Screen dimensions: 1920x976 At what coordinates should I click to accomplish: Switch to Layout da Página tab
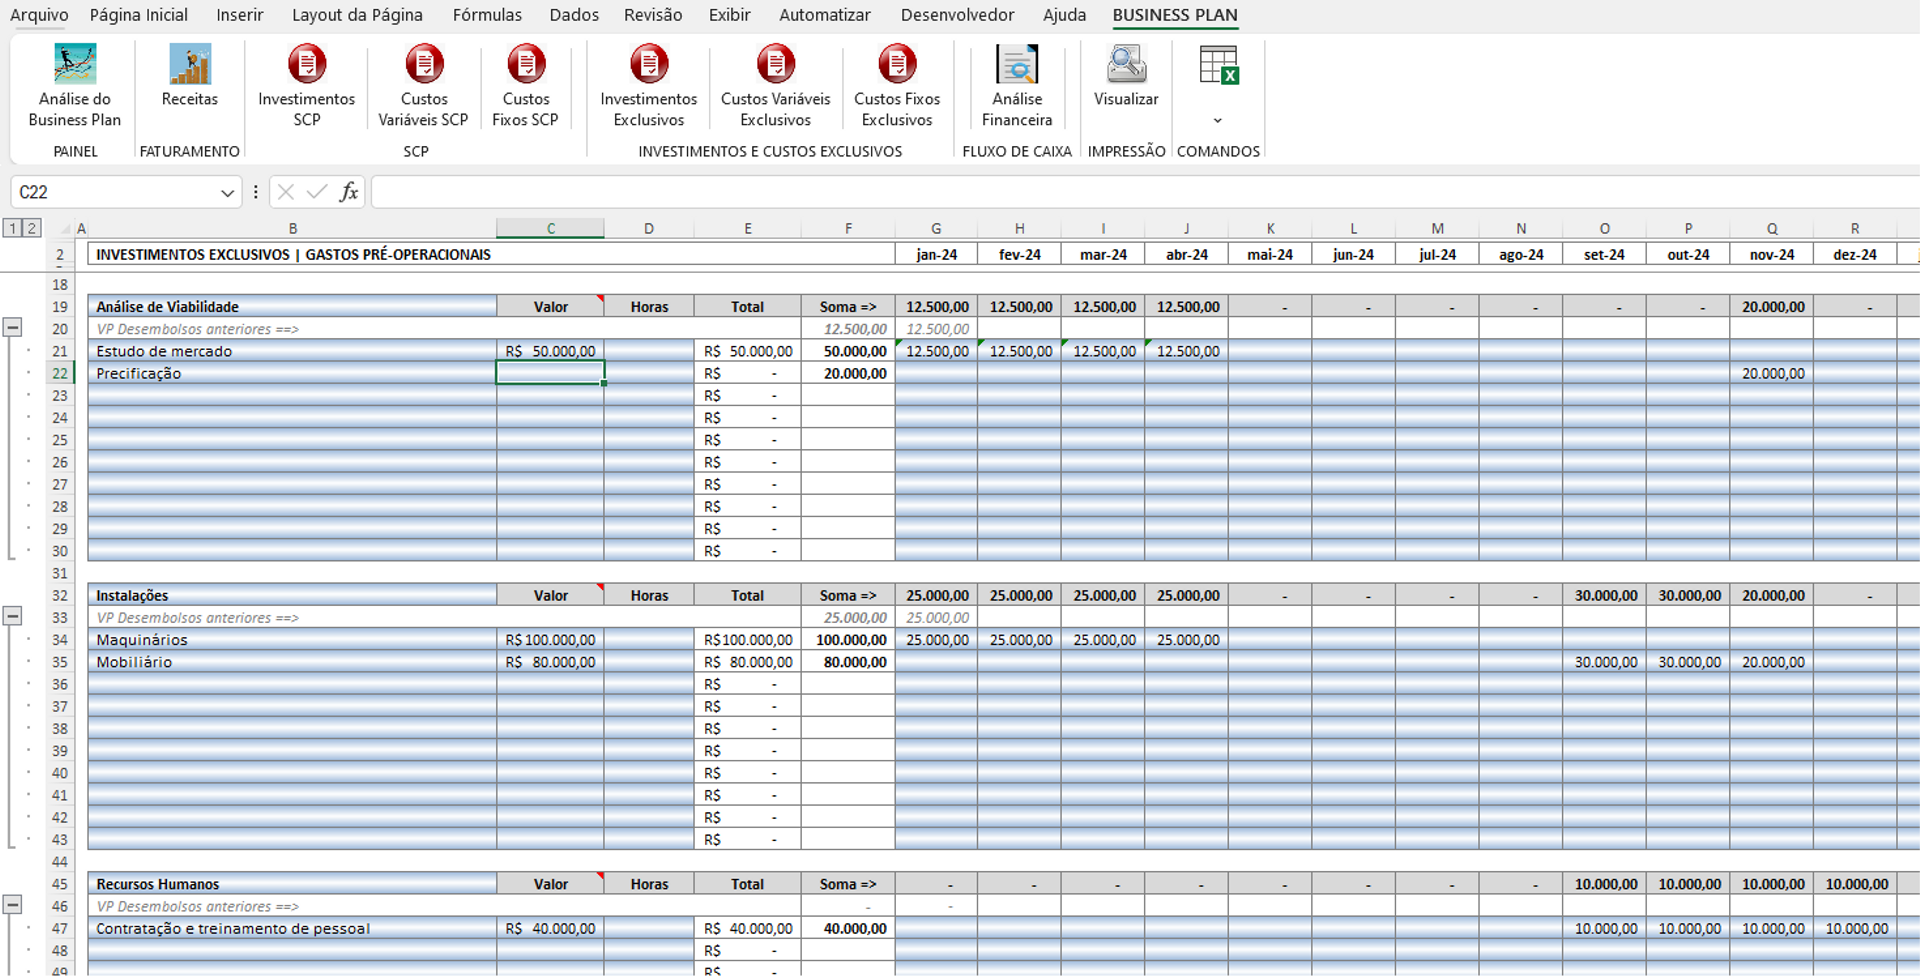tap(357, 15)
